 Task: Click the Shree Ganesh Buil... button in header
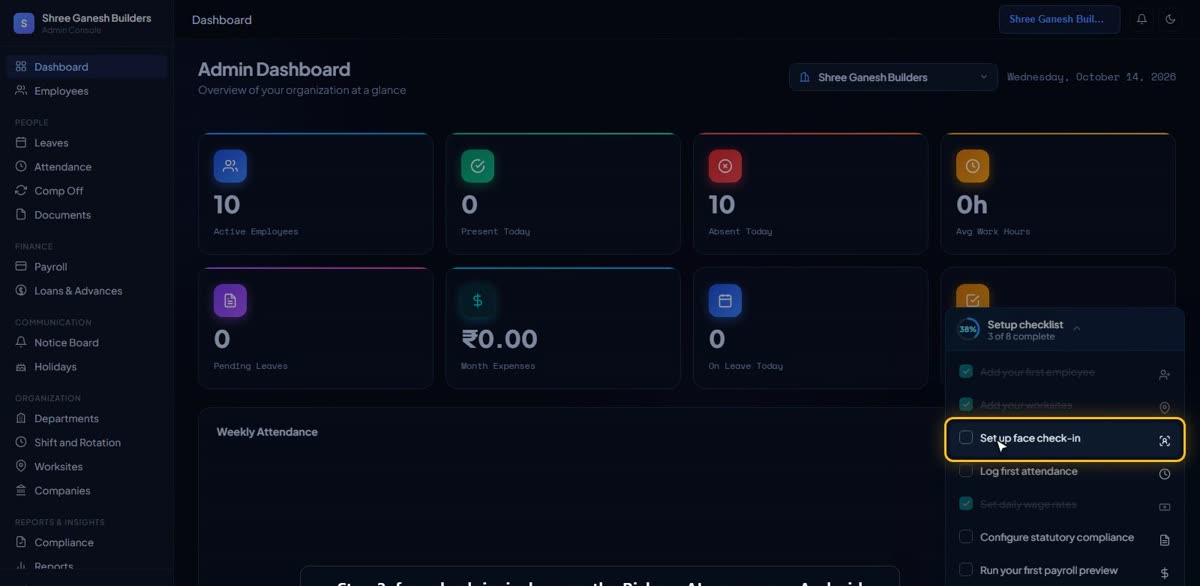point(1059,19)
